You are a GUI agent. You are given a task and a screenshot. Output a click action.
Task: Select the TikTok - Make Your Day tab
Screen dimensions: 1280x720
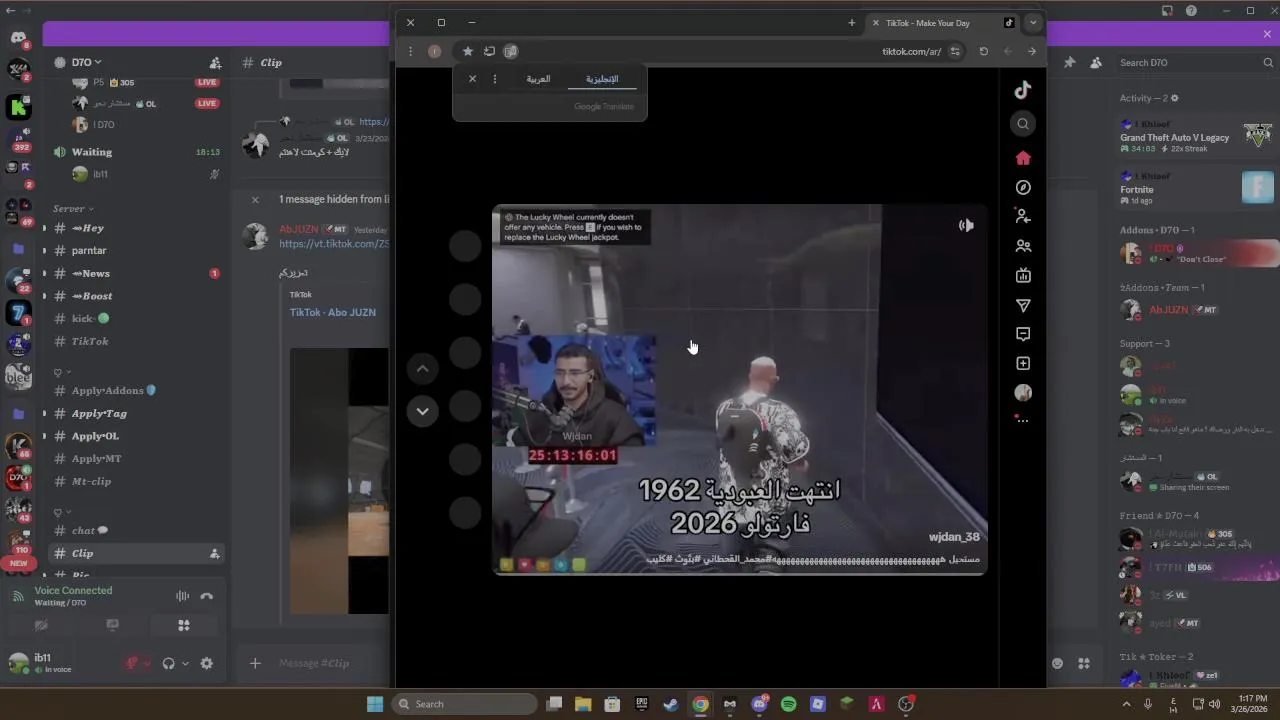[x=941, y=23]
